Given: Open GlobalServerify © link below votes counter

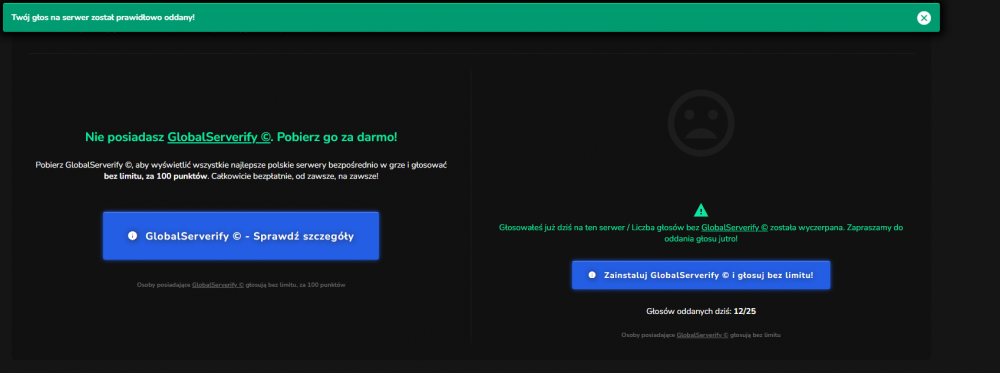Looking at the screenshot, I should click(x=702, y=335).
